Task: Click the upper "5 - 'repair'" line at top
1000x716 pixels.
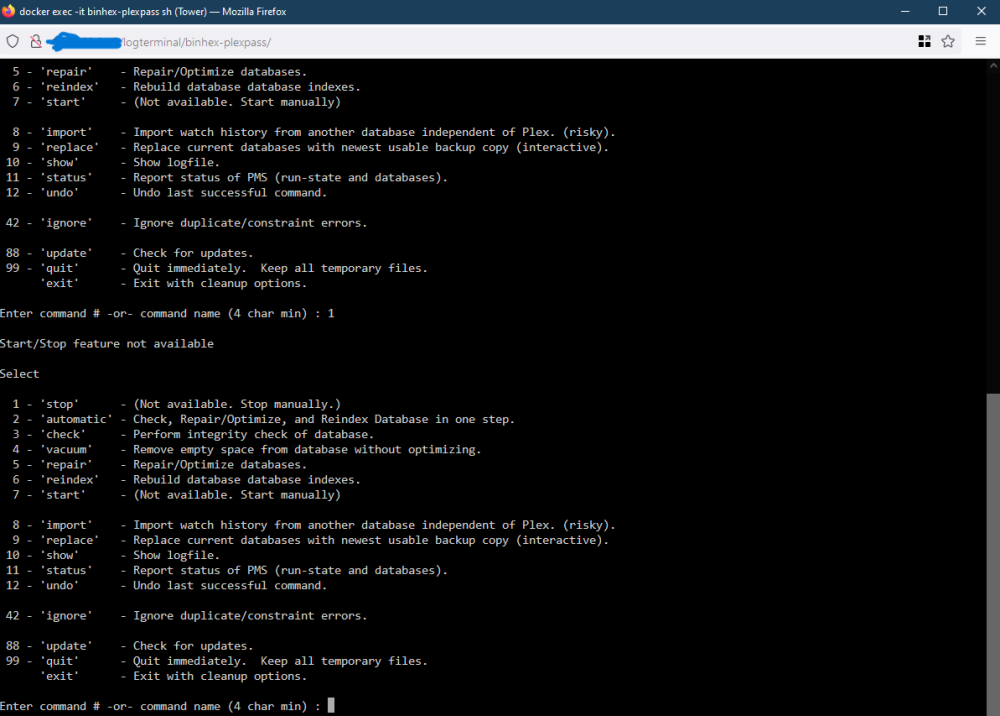Action: (x=159, y=72)
